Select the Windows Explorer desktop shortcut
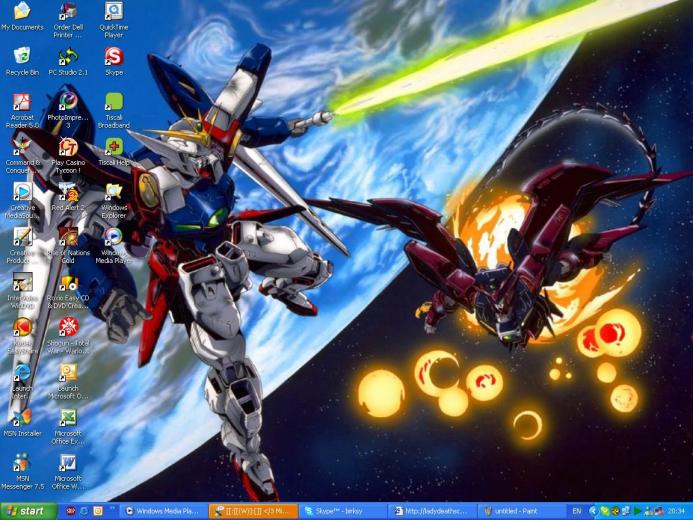693x520 pixels. pos(114,201)
